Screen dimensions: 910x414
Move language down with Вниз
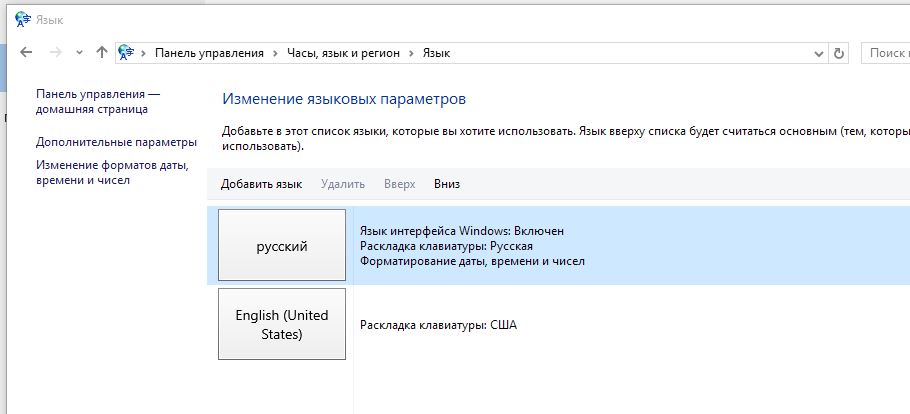click(x=447, y=184)
